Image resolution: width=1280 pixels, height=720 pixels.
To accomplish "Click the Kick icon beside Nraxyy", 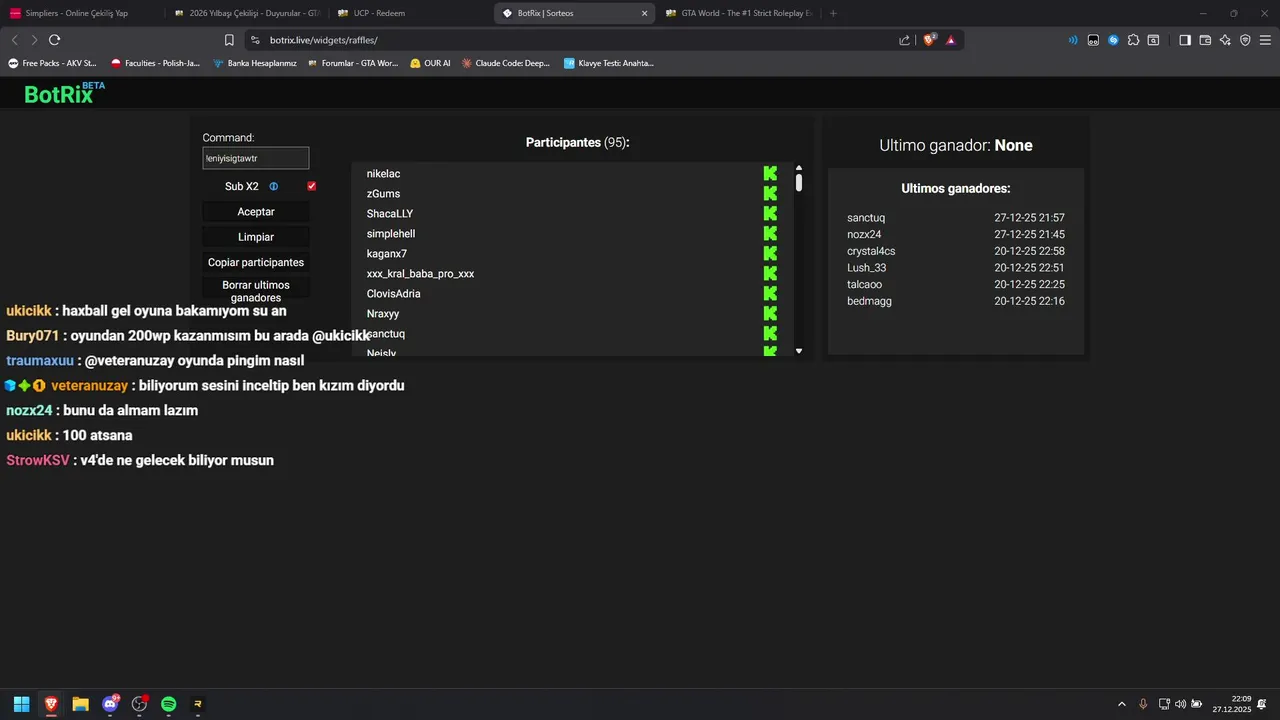I will [x=770, y=314].
